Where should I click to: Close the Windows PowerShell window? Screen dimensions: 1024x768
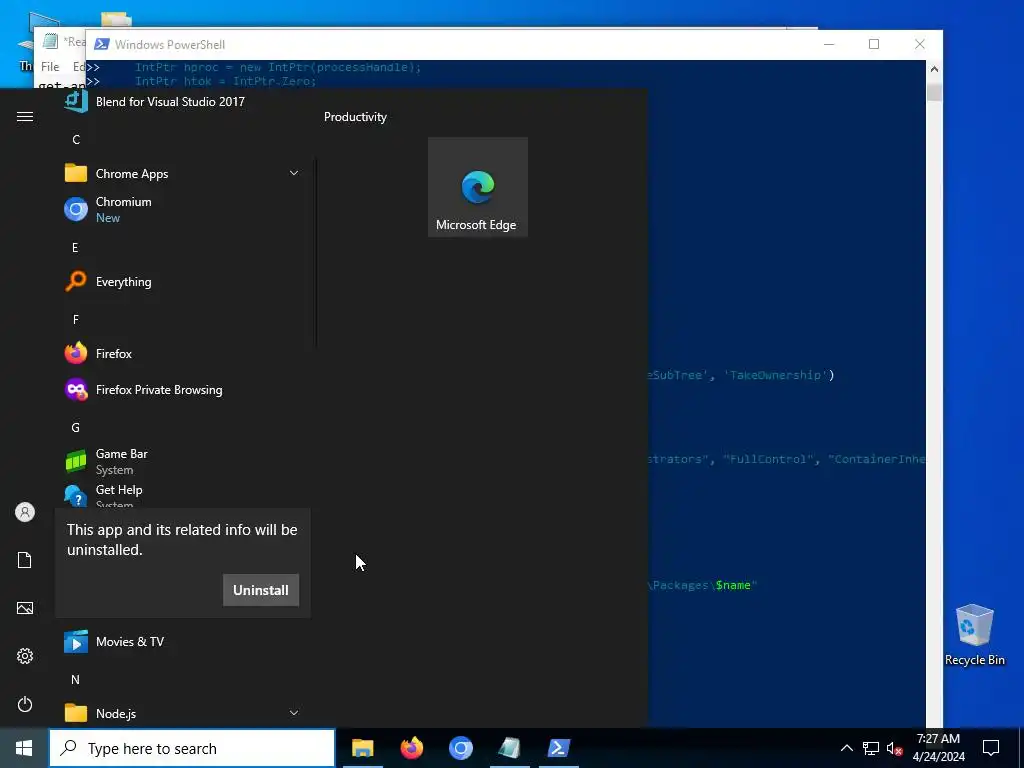(x=920, y=44)
